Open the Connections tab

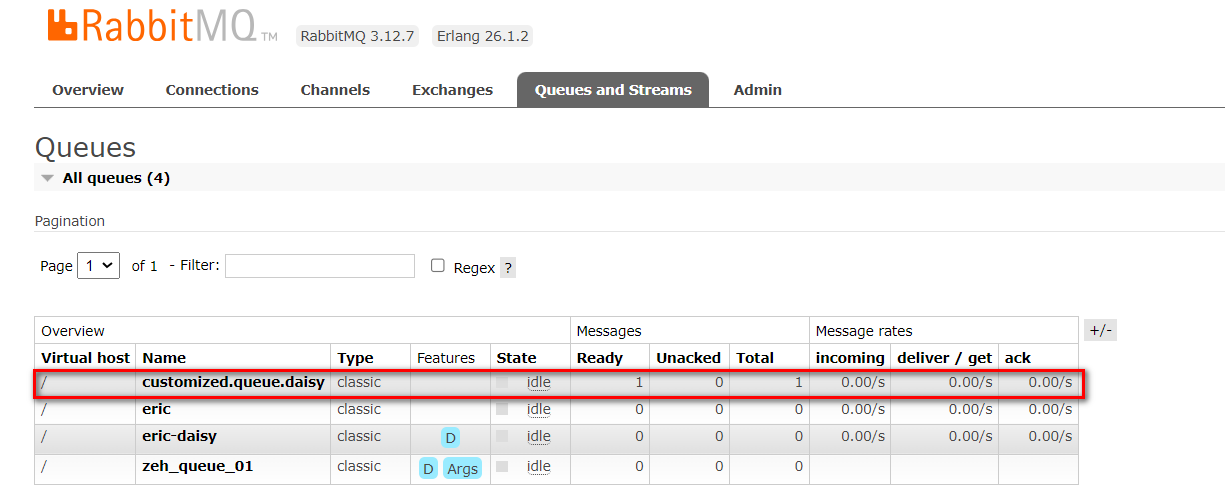212,90
